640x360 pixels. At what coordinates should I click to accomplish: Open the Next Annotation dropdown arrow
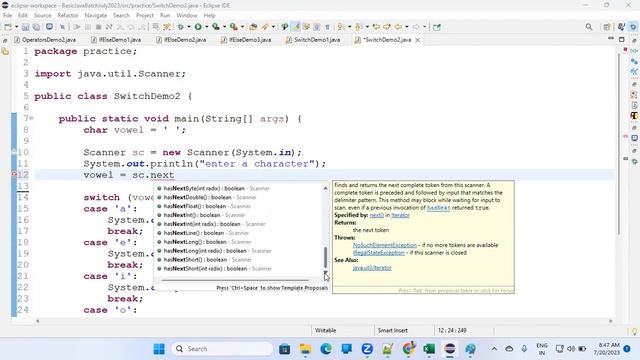click(349, 27)
